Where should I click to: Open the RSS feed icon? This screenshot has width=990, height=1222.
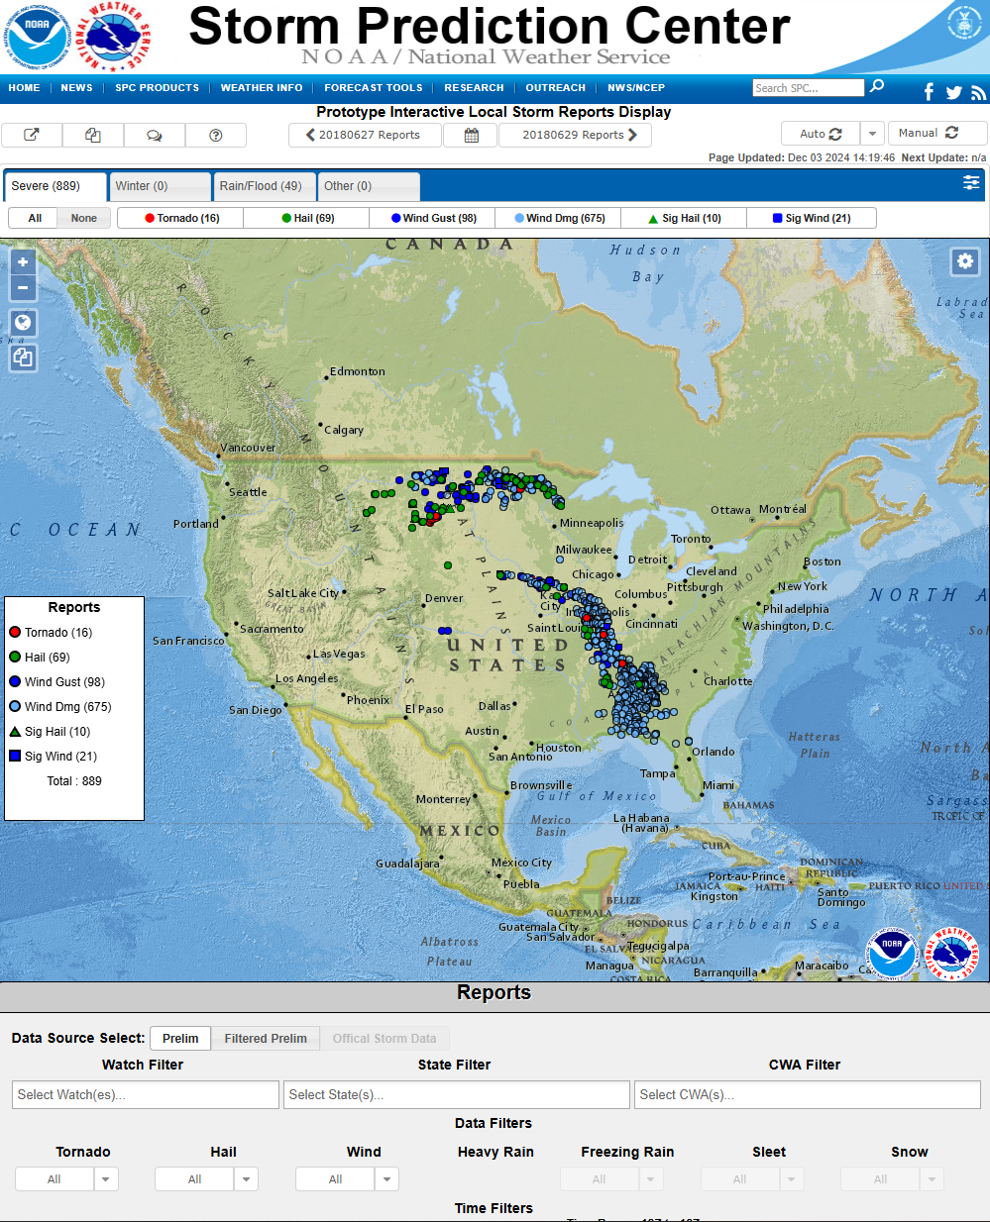[979, 92]
